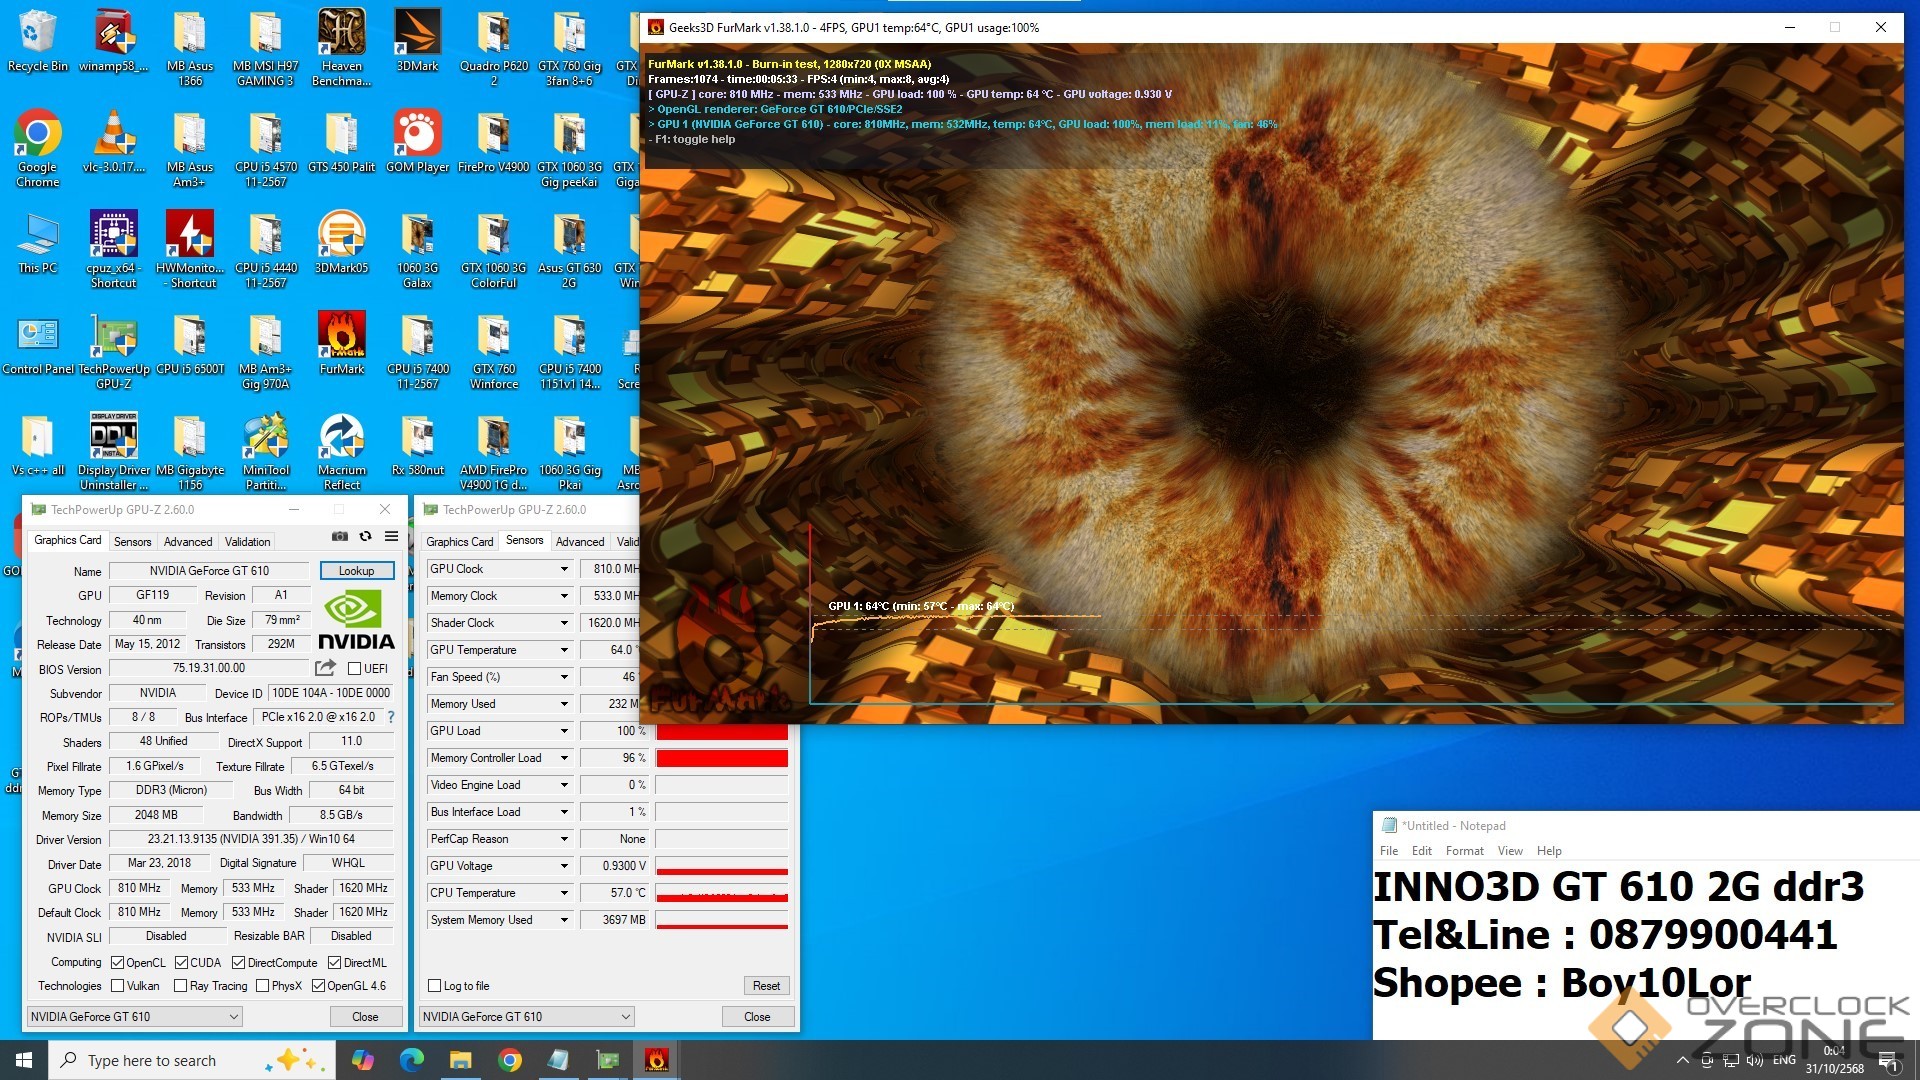Viewport: 1920px width, 1080px height.
Task: Click the FurMark icon in the taskbar
Action: [x=656, y=1060]
